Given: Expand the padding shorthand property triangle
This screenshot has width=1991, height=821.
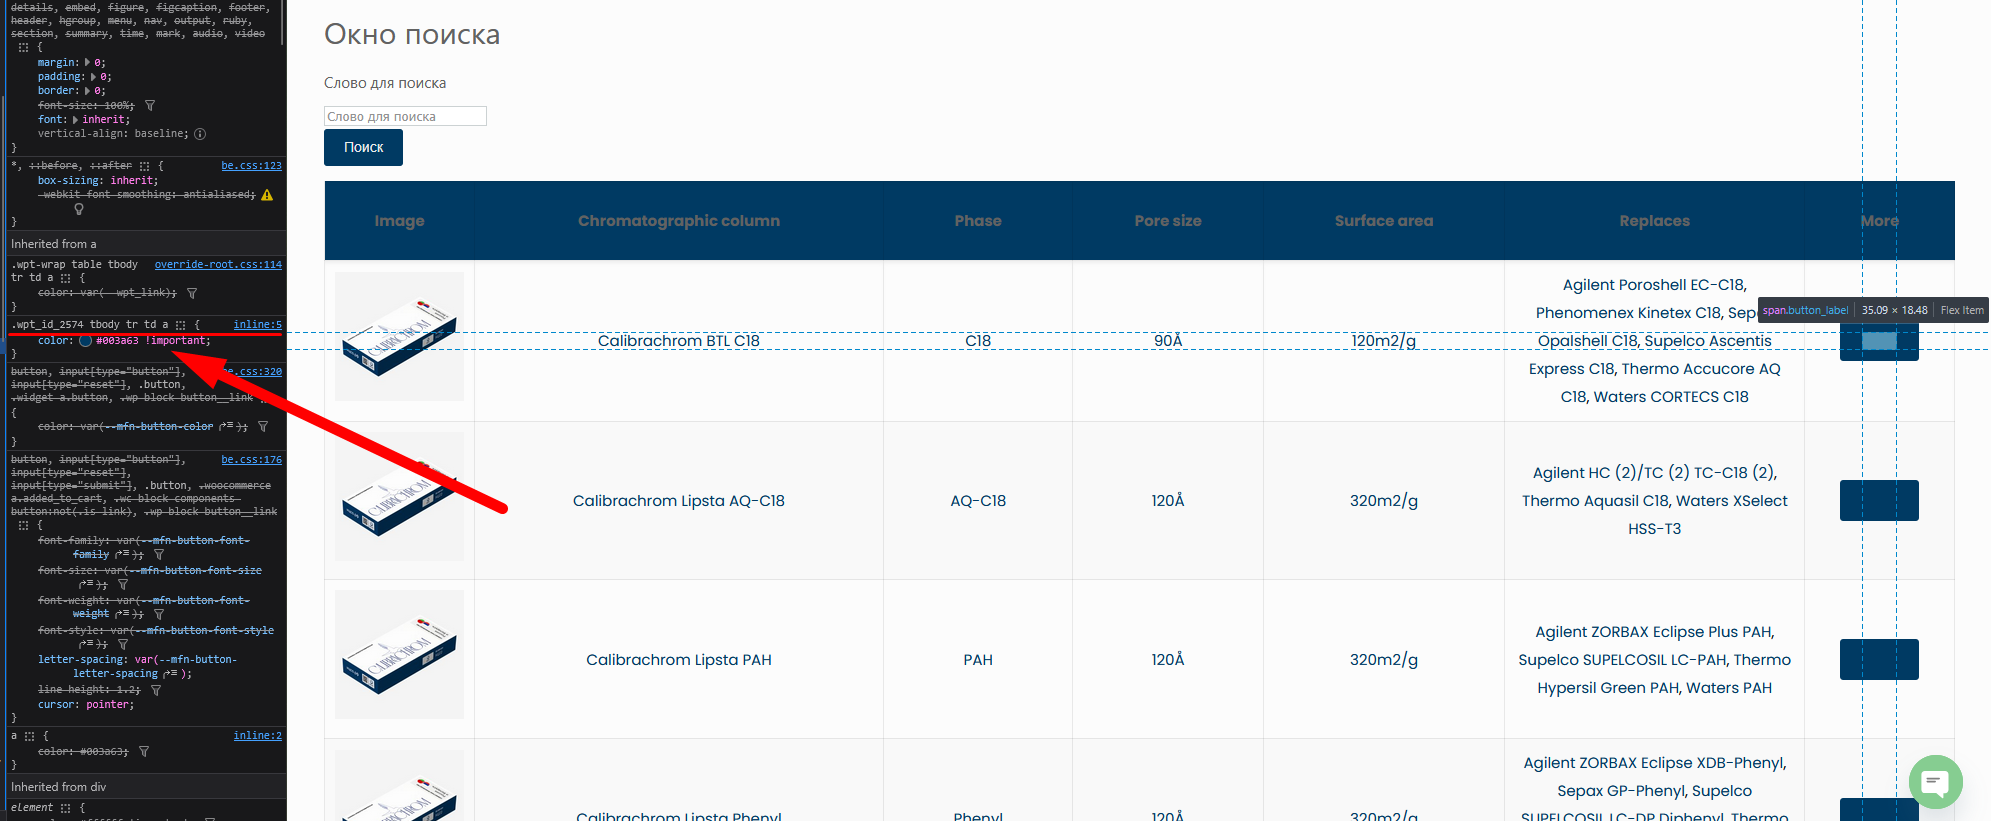Looking at the screenshot, I should coord(94,77).
